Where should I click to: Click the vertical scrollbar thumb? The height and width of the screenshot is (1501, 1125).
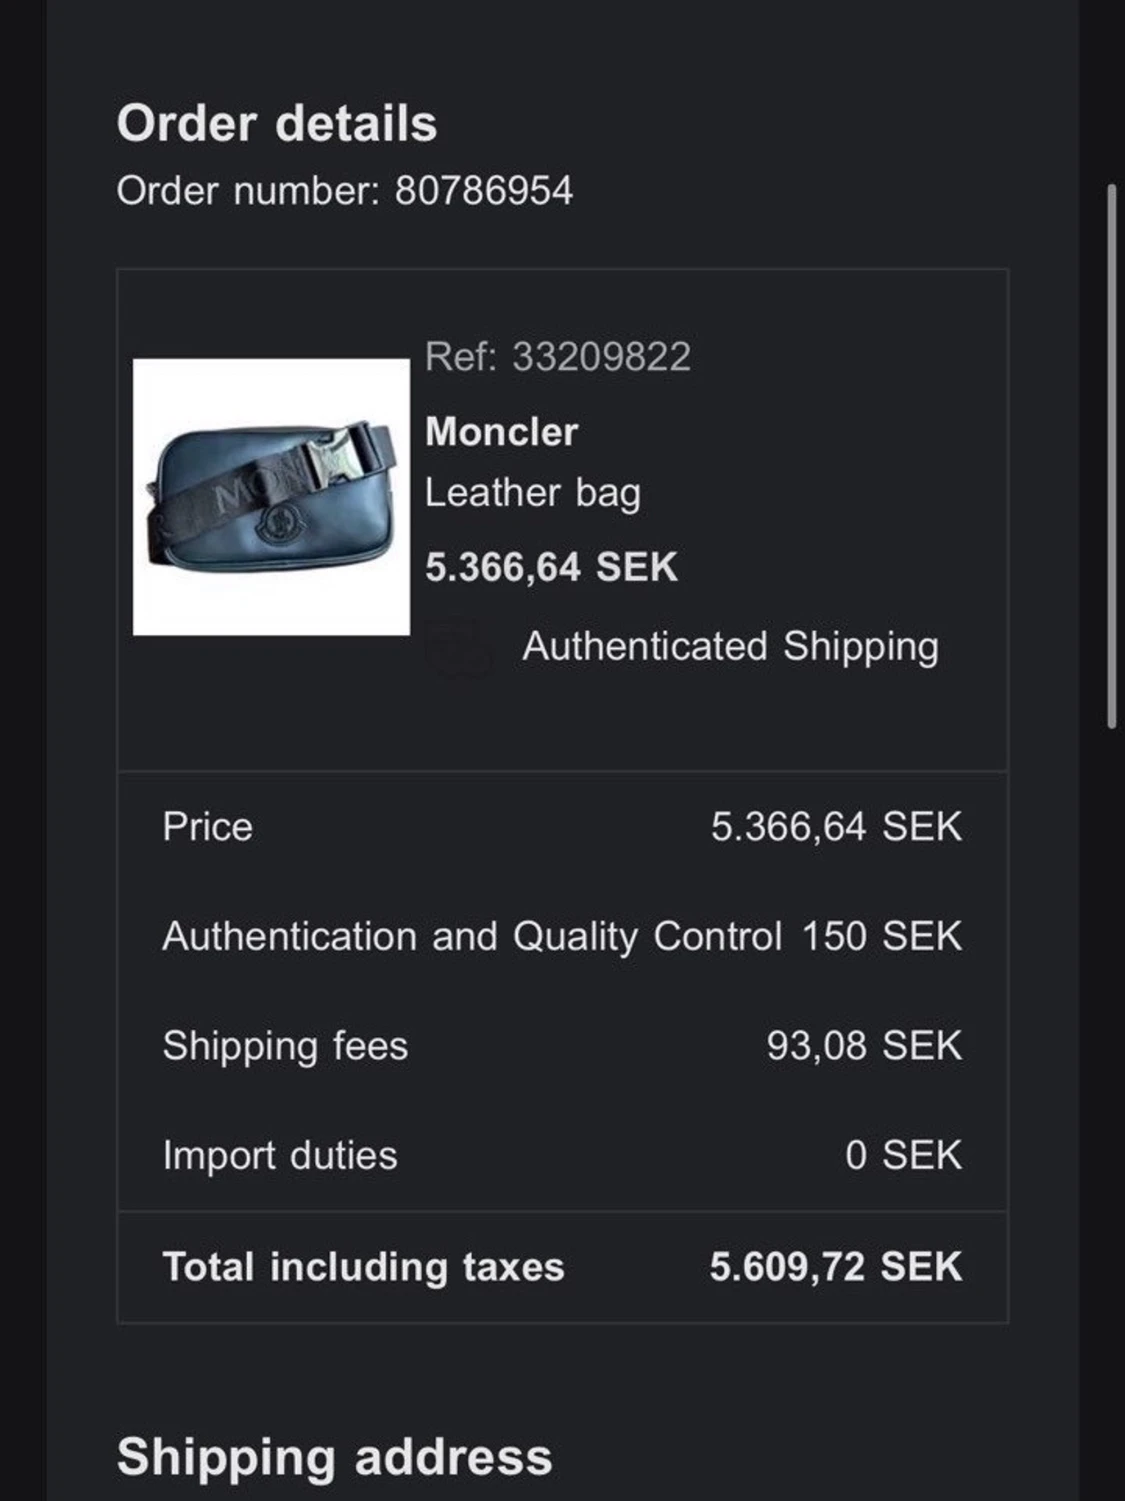(x=1111, y=455)
